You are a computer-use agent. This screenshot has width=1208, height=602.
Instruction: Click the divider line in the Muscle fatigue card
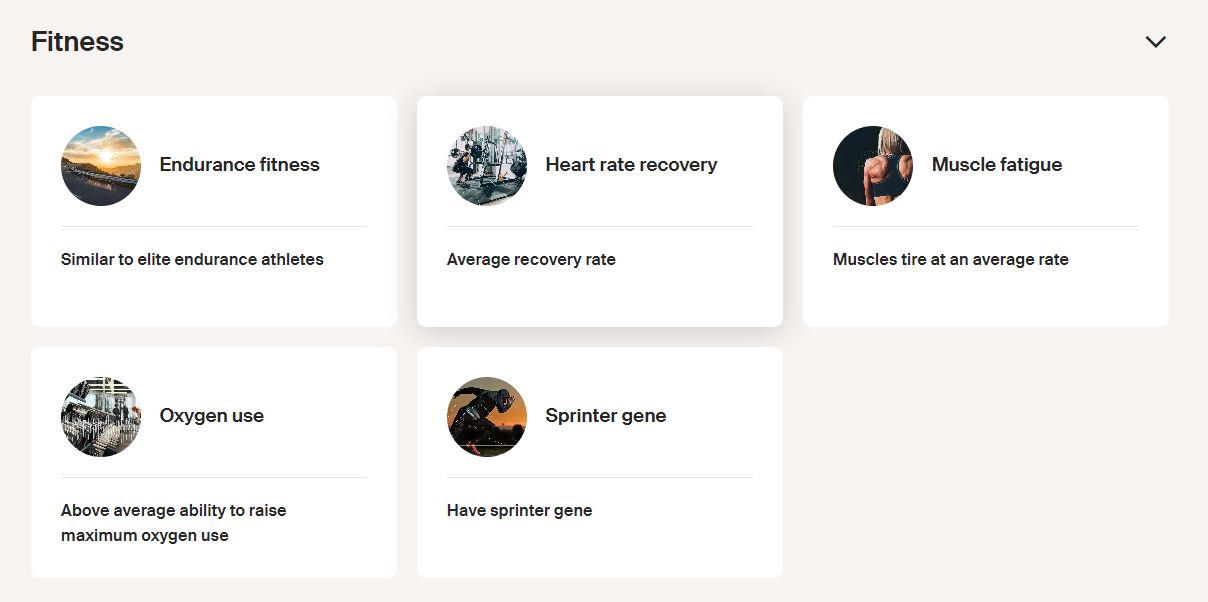[x=986, y=227]
